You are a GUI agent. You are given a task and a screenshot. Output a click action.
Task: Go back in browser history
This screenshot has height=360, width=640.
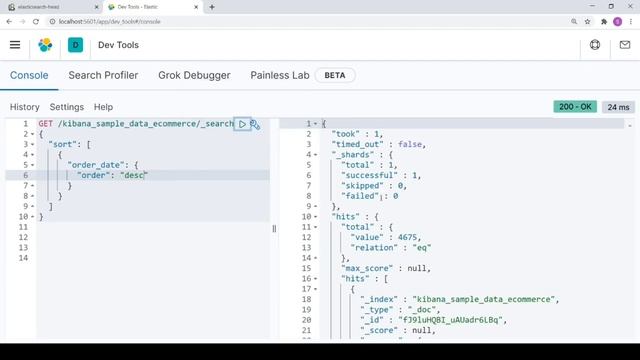9,22
